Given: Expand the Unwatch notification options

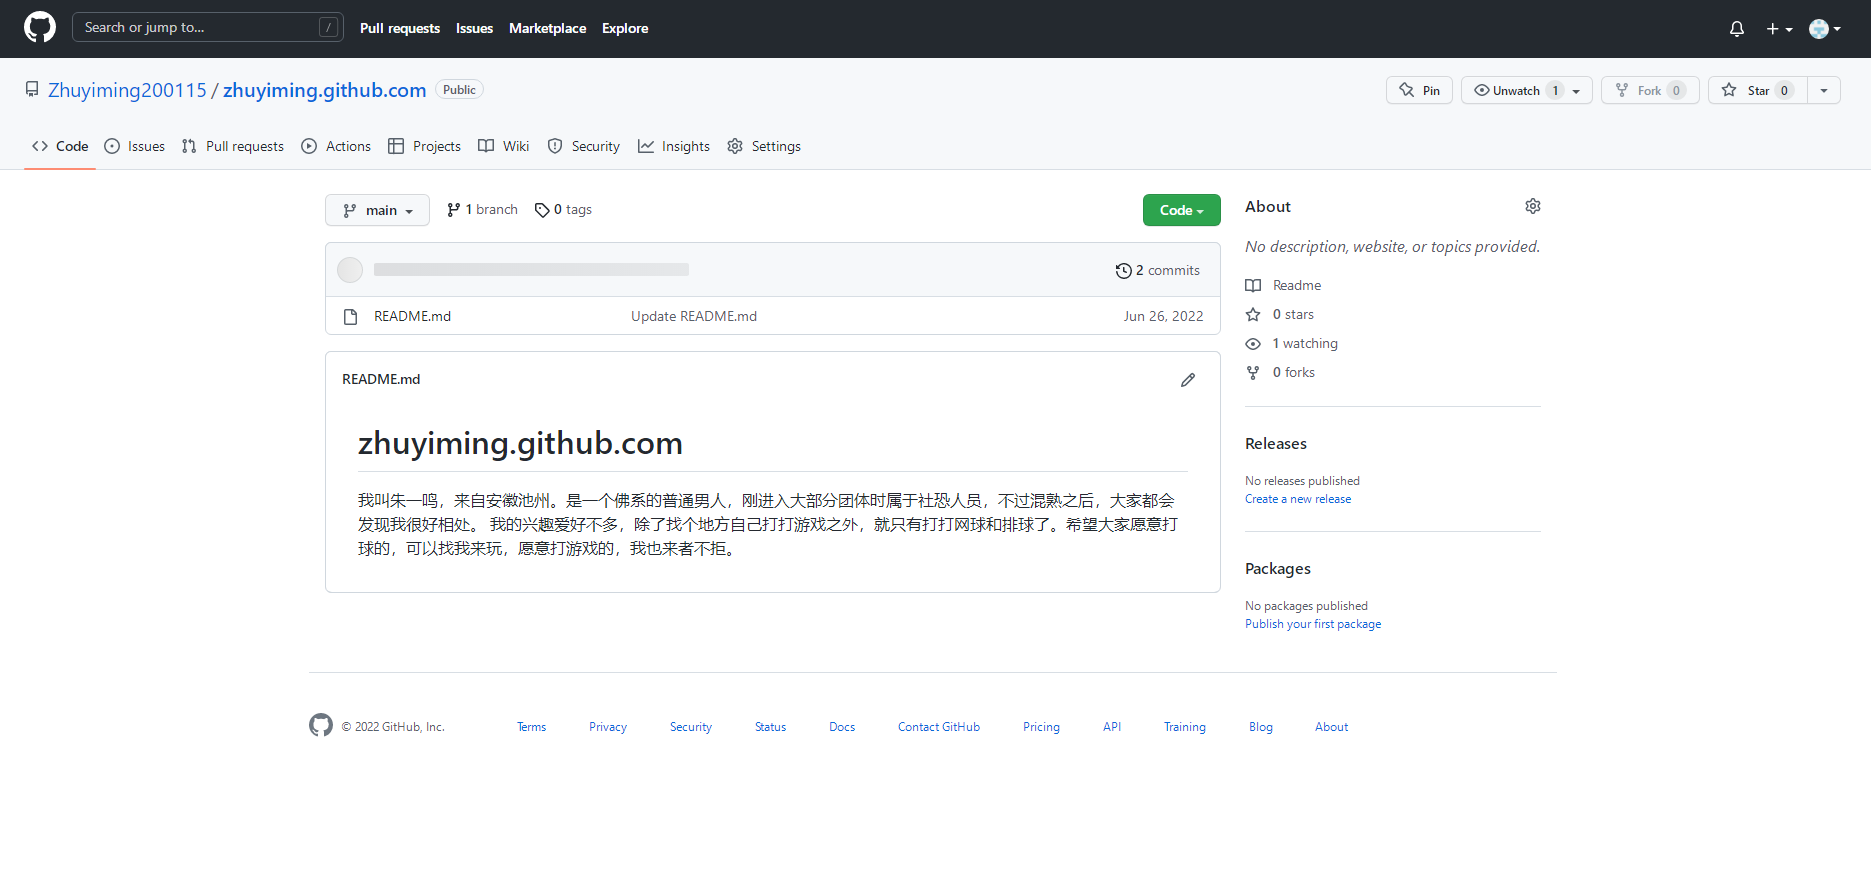Looking at the screenshot, I should pos(1577,90).
